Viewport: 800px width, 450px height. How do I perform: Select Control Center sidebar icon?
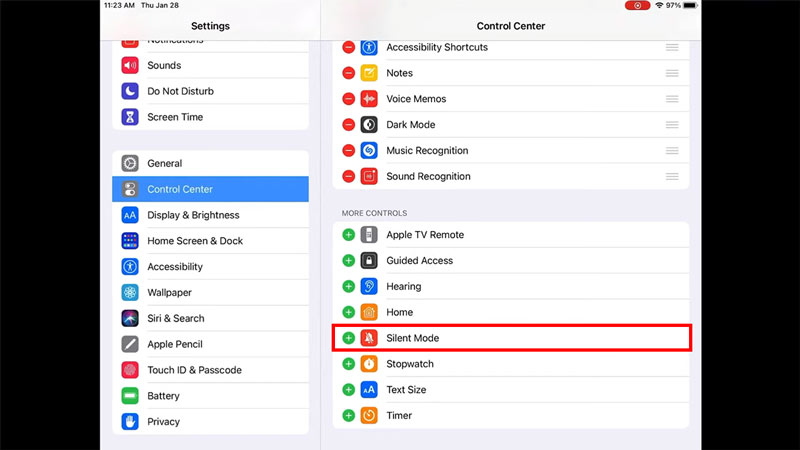pyautogui.click(x=130, y=189)
